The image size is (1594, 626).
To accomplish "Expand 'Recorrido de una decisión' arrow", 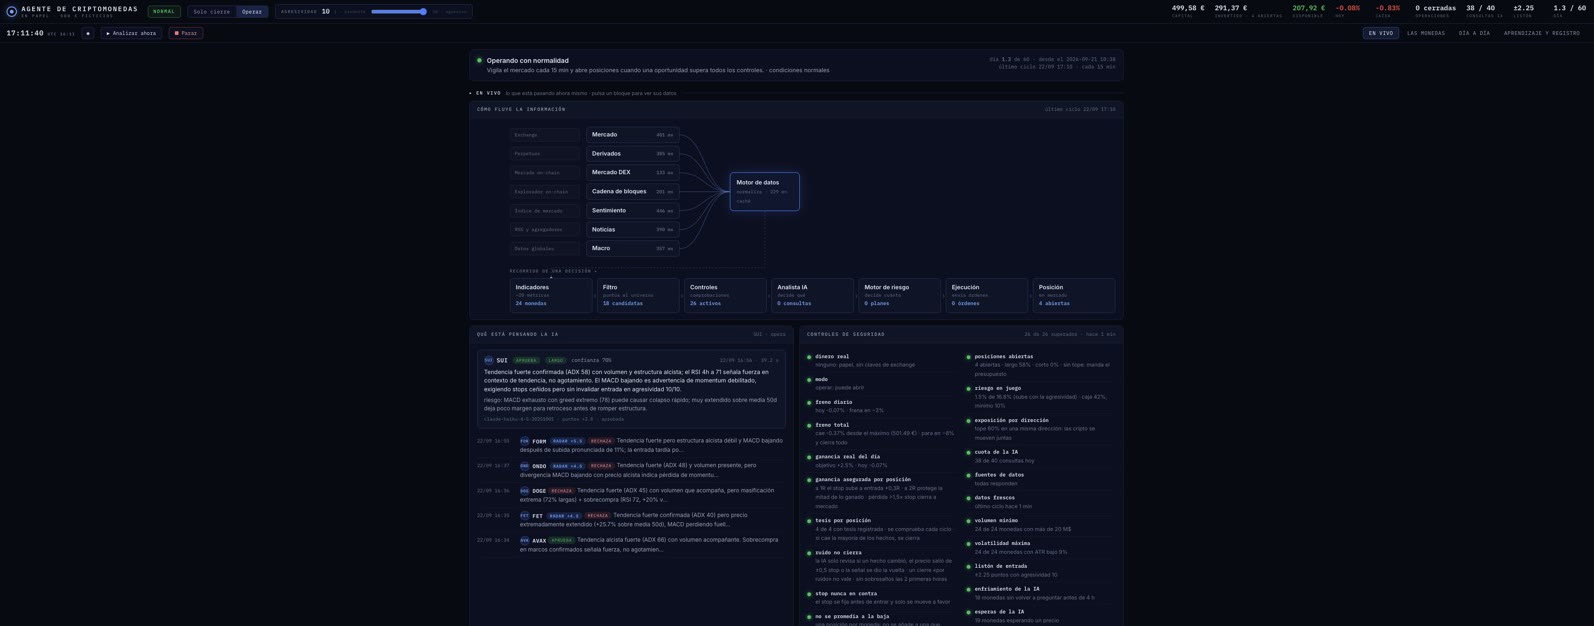I will 595,271.
